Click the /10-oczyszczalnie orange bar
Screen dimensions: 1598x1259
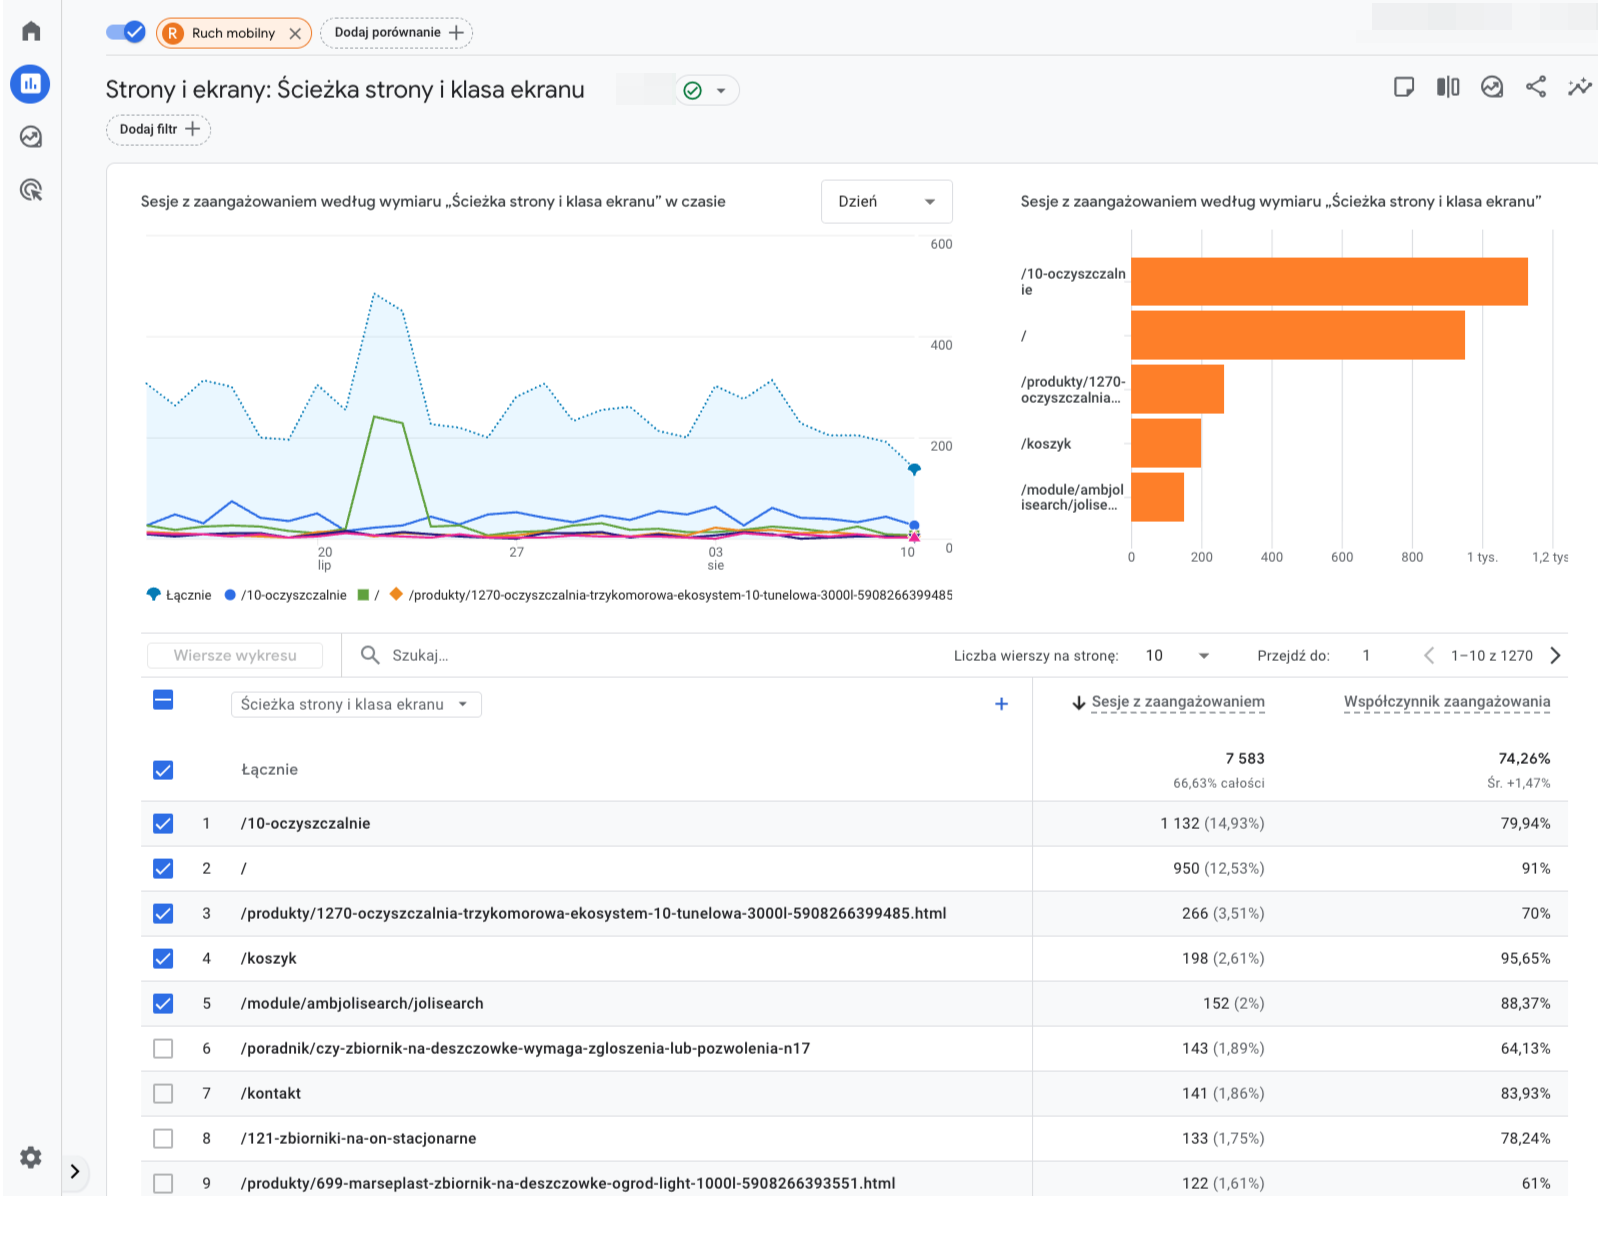1328,282
